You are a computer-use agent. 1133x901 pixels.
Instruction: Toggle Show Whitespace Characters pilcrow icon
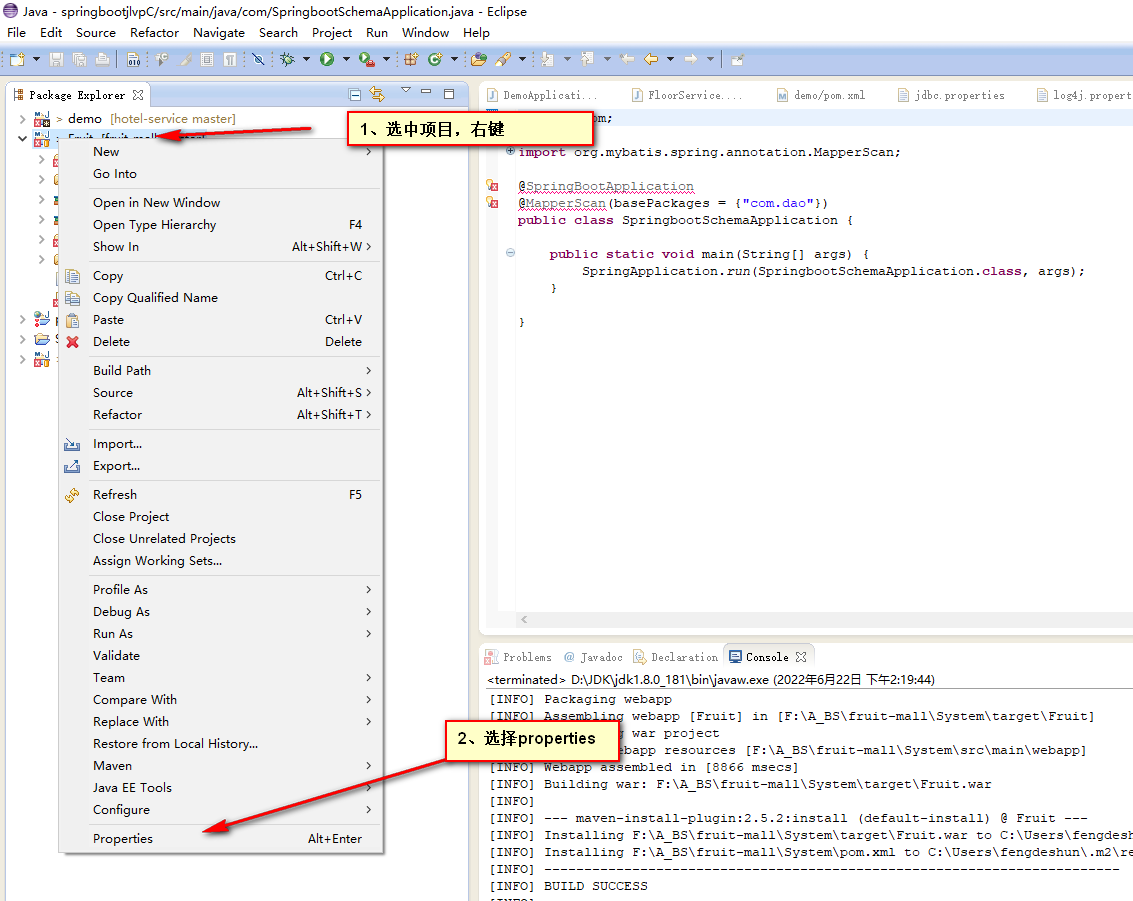(x=230, y=59)
